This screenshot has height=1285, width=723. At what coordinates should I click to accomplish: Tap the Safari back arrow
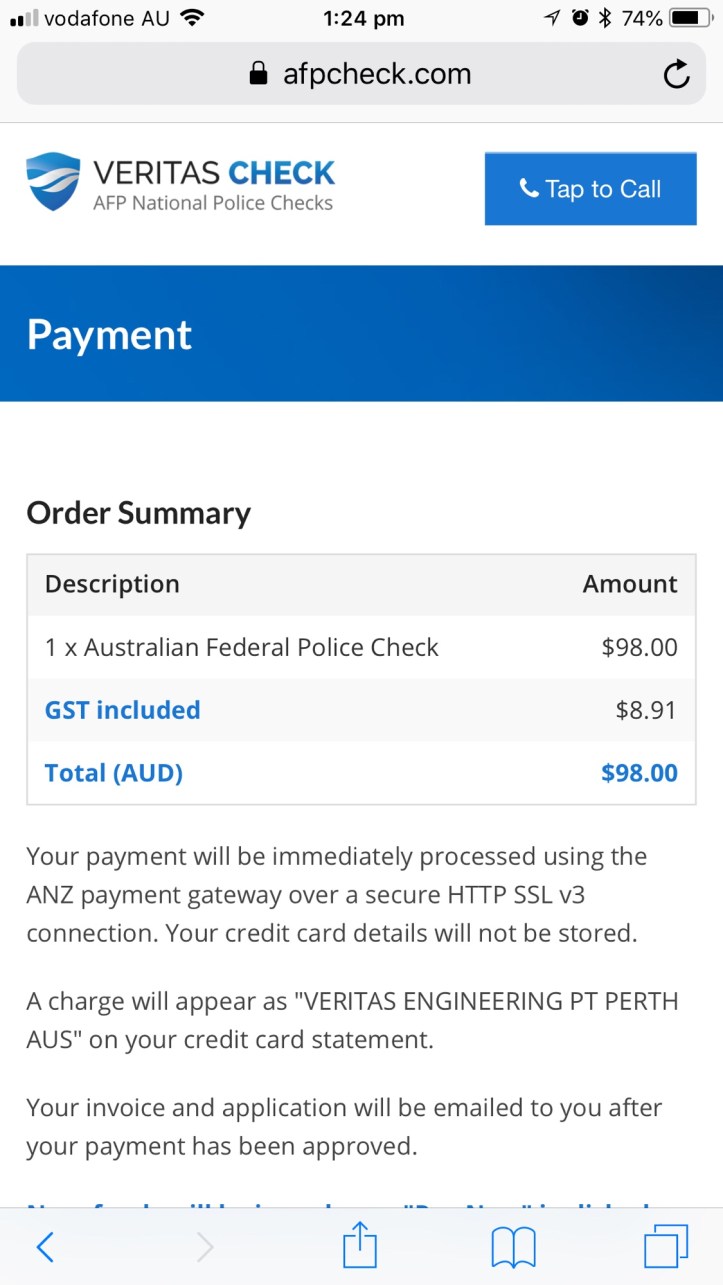coord(45,1246)
